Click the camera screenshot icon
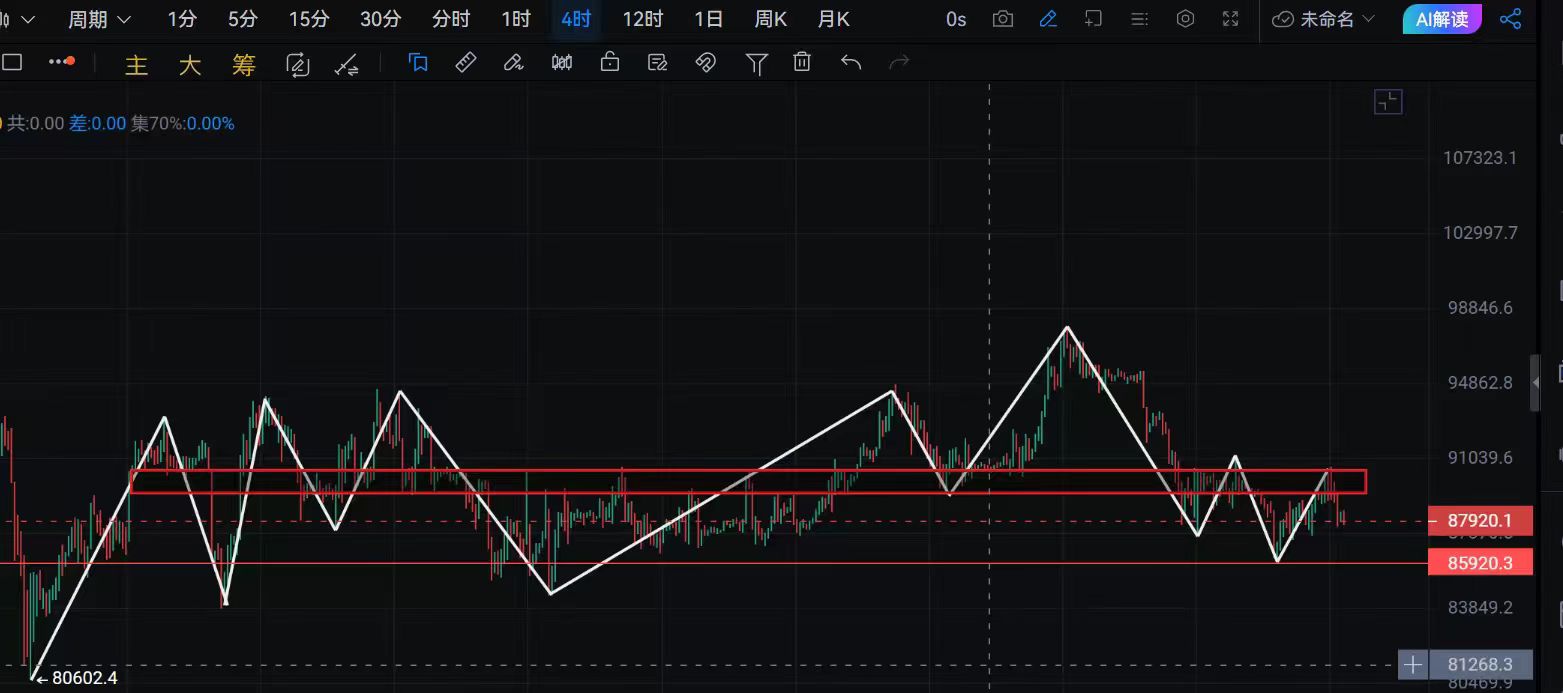This screenshot has width=1563, height=693. [1002, 19]
